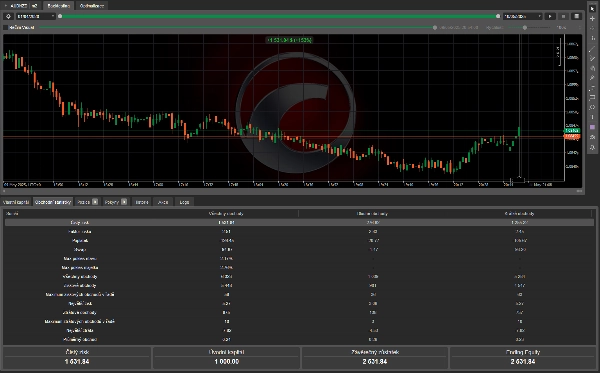Enable the Režim Vizuál checkbox
600x373 pixels.
[x=5, y=28]
